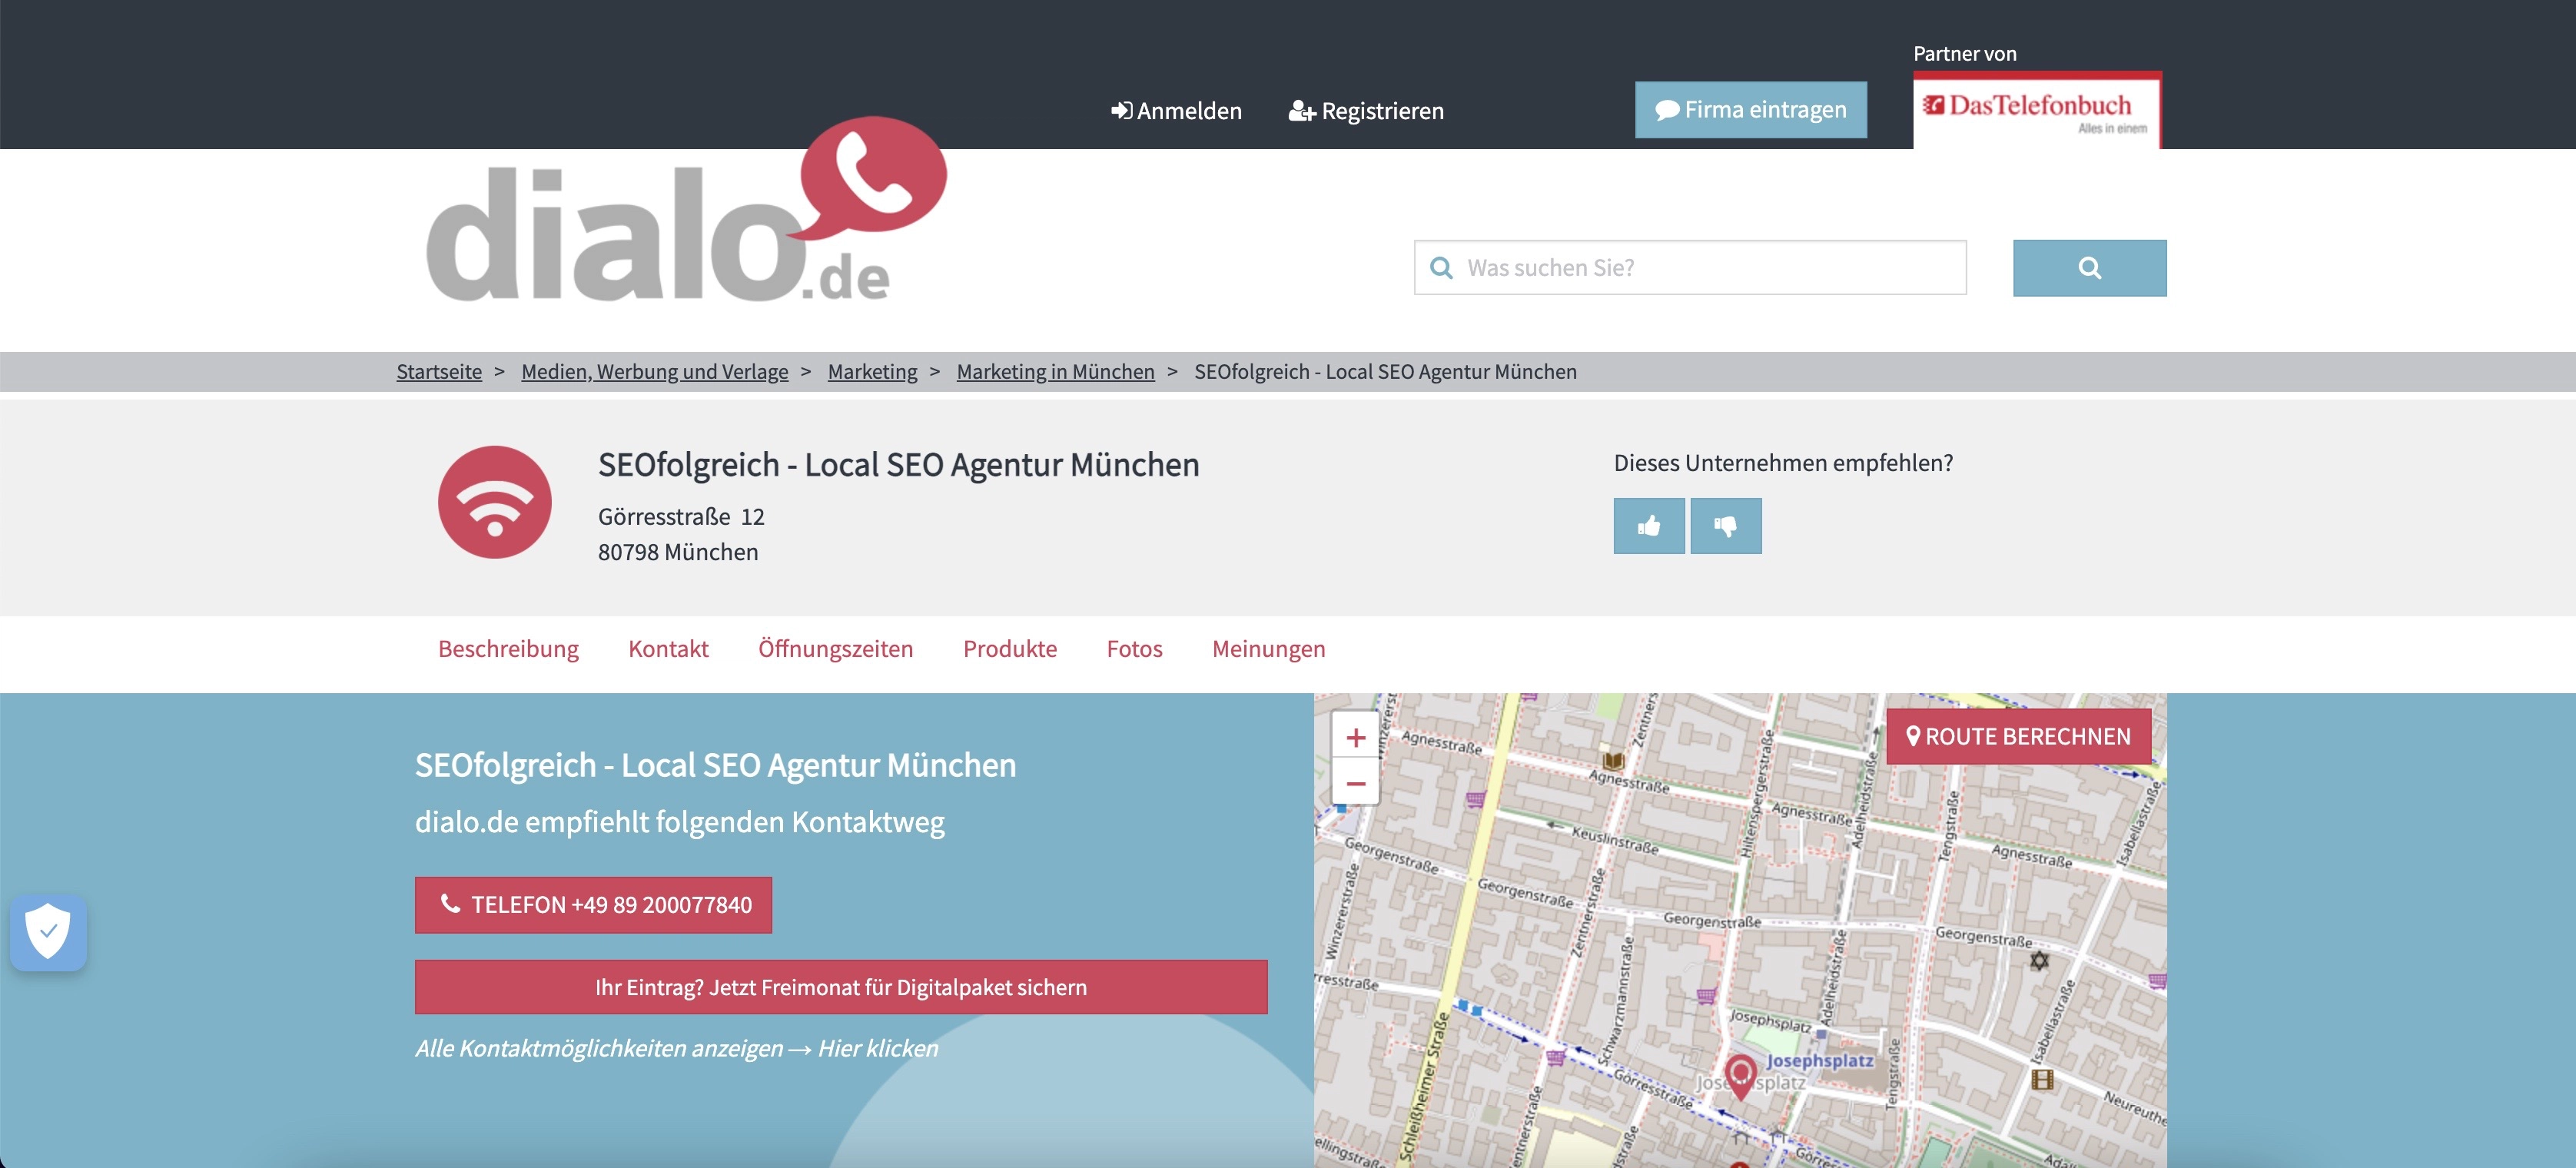Image resolution: width=2576 pixels, height=1168 pixels.
Task: Click '80798 München' postal text
Action: [678, 552]
